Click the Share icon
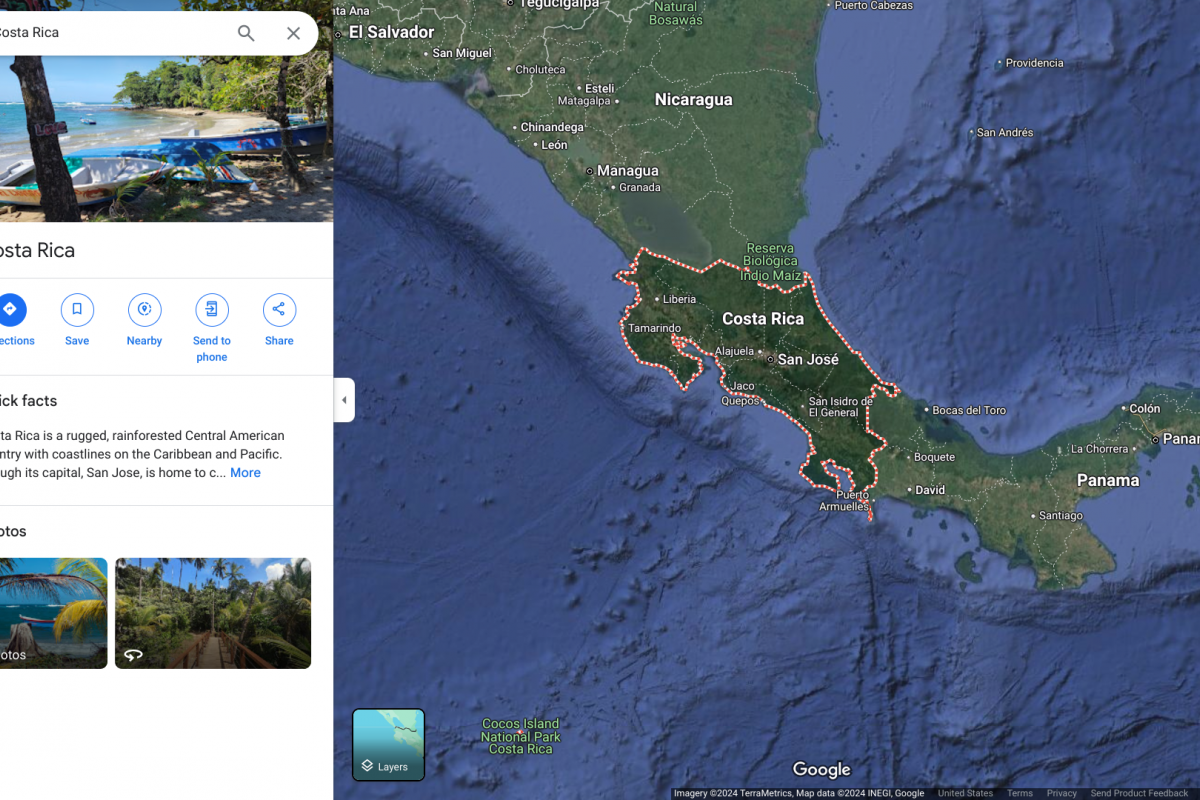 click(279, 310)
